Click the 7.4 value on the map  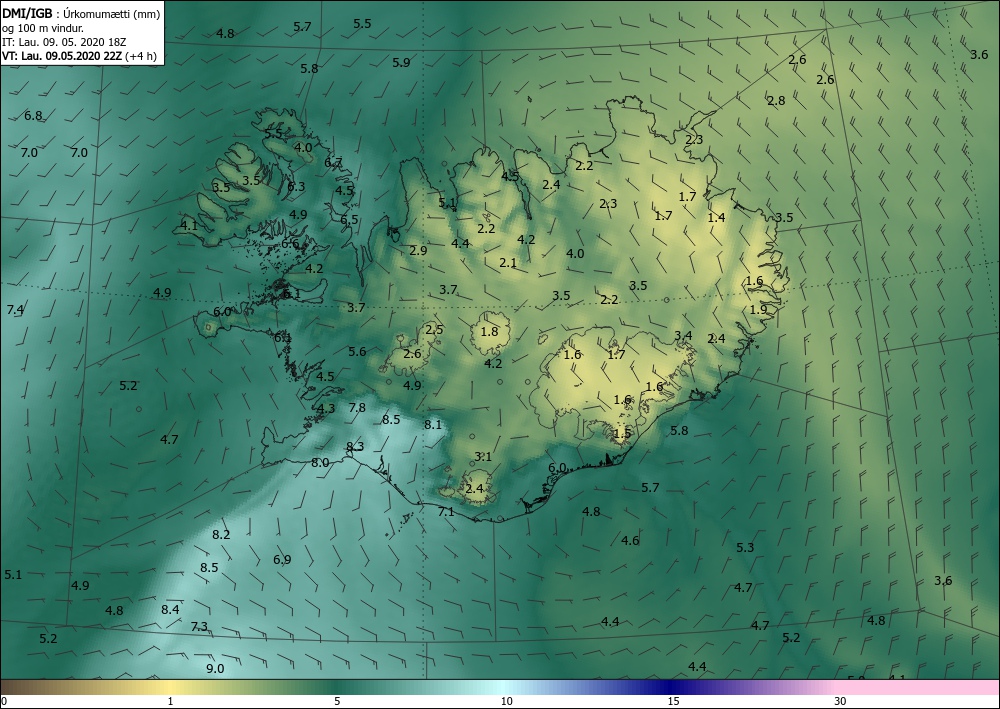pos(15,310)
